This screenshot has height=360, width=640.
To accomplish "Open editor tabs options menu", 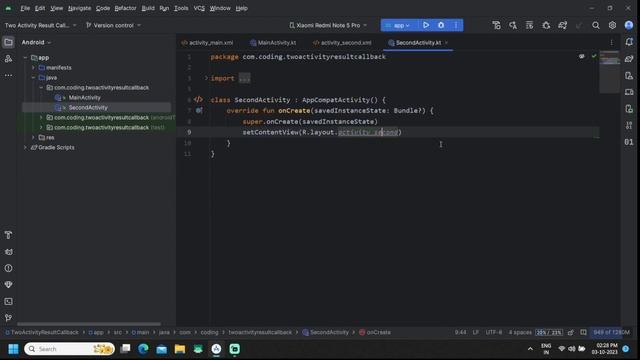I will pyautogui.click(x=611, y=42).
